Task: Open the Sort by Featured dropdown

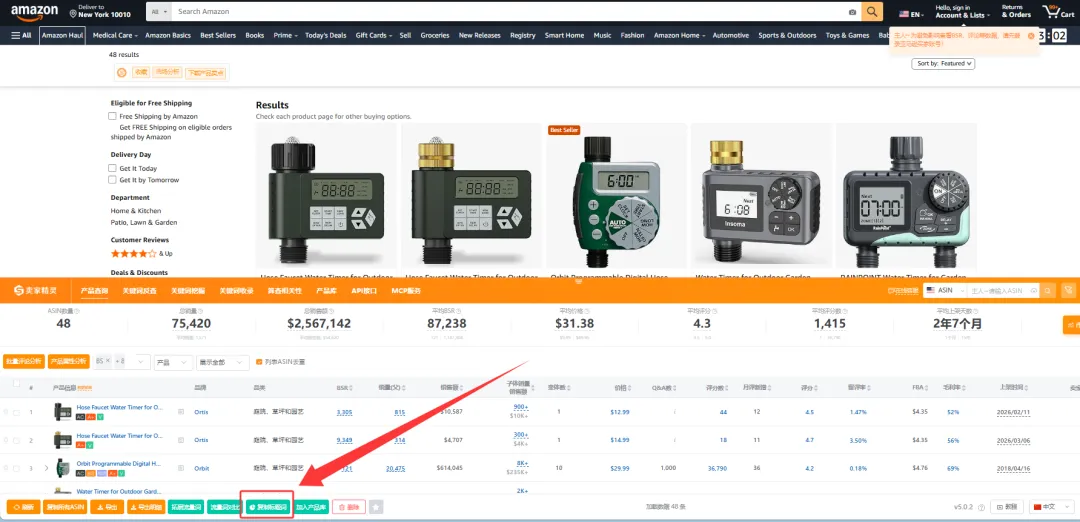Action: tap(943, 63)
